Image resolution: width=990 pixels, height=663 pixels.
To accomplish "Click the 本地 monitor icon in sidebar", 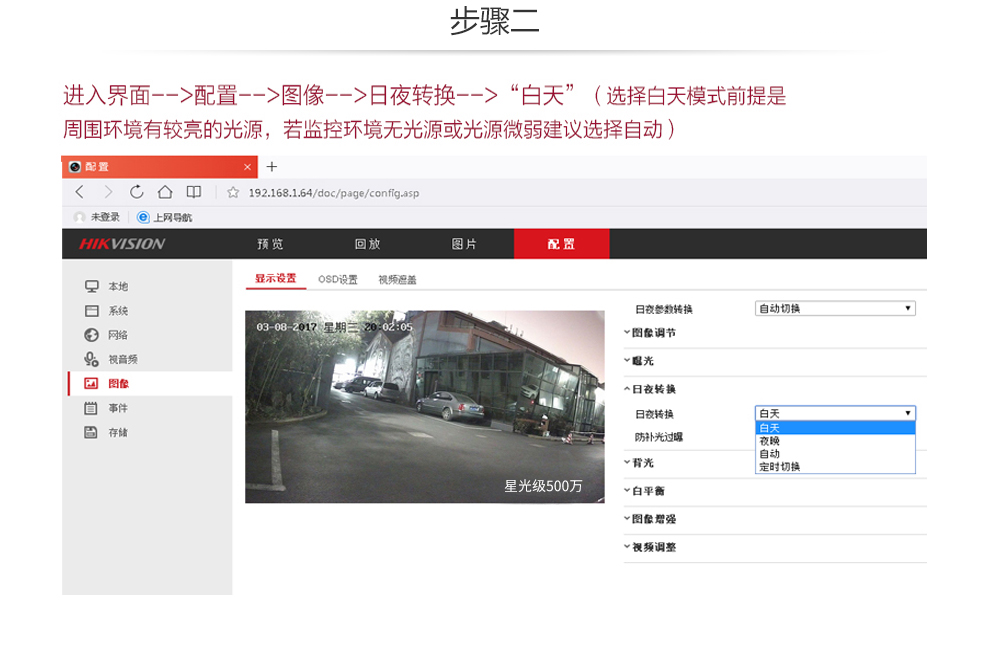I will tap(92, 287).
